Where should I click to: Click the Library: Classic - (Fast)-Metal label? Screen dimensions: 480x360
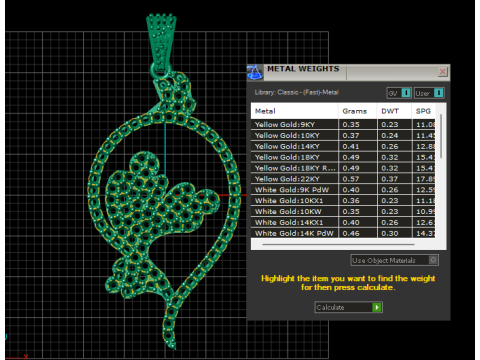coord(297,92)
